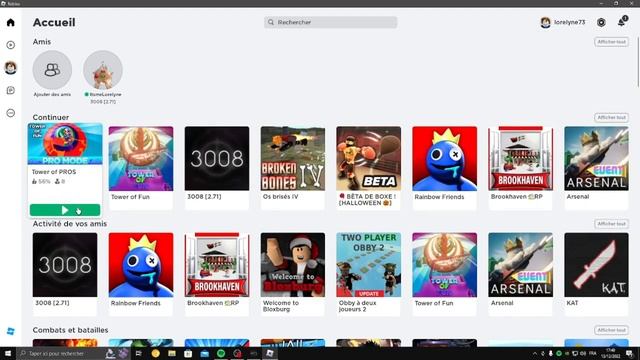Open the Robux icon in the top bar

(x=601, y=22)
